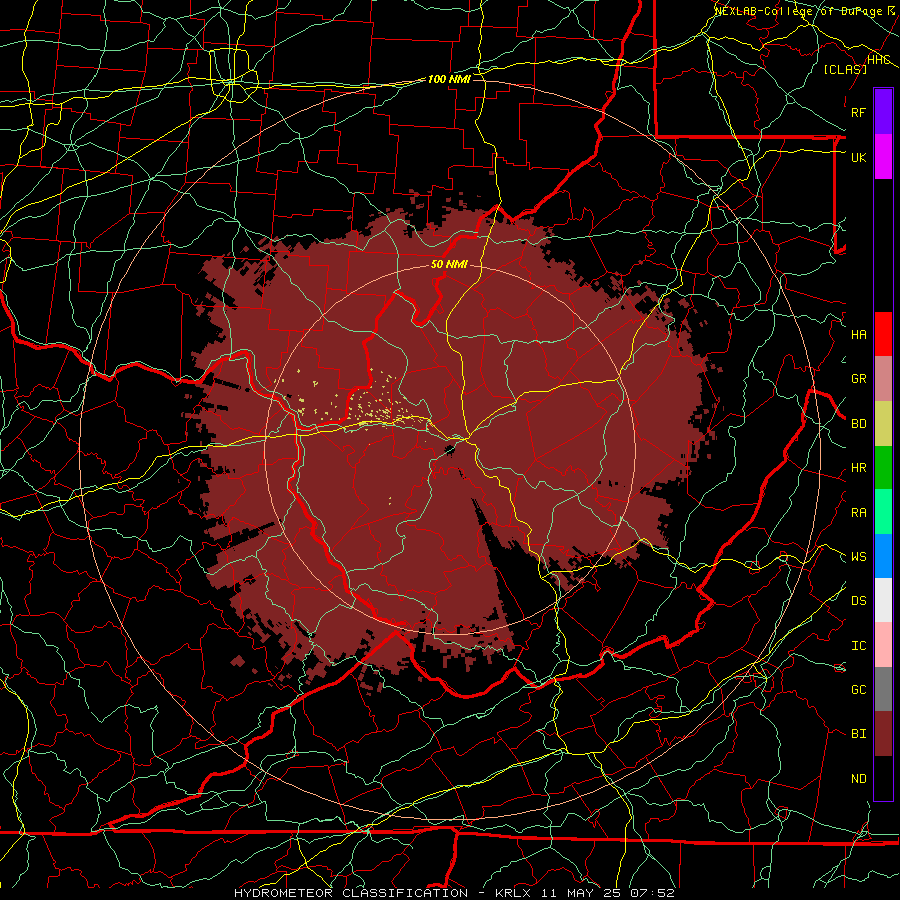Click the "100 NMI" range ring label
Image resolution: width=900 pixels, height=900 pixels.
449,79
